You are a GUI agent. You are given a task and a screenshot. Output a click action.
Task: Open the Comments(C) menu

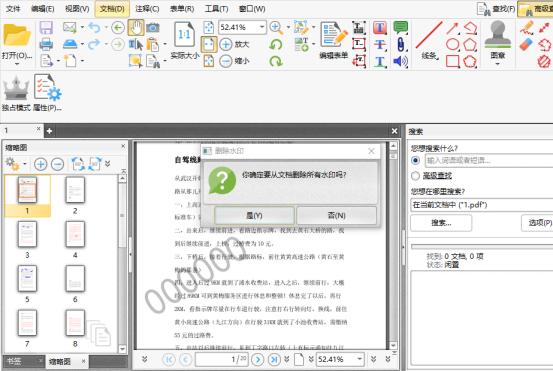147,9
